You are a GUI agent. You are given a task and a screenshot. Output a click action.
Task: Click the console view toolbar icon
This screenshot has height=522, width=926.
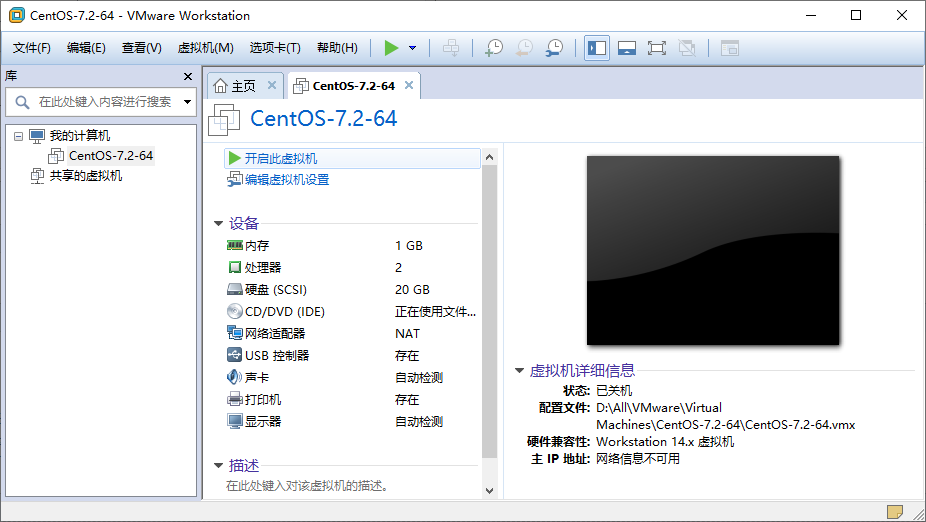[730, 48]
